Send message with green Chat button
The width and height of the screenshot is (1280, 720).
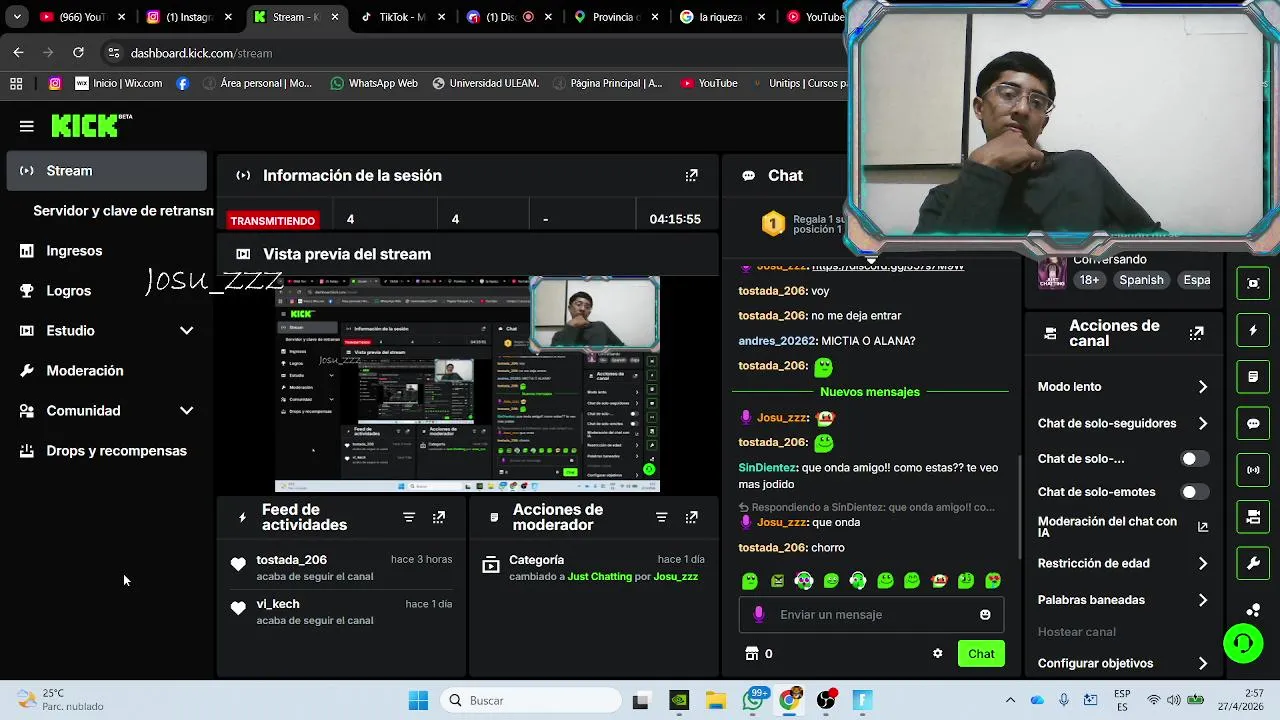(981, 654)
